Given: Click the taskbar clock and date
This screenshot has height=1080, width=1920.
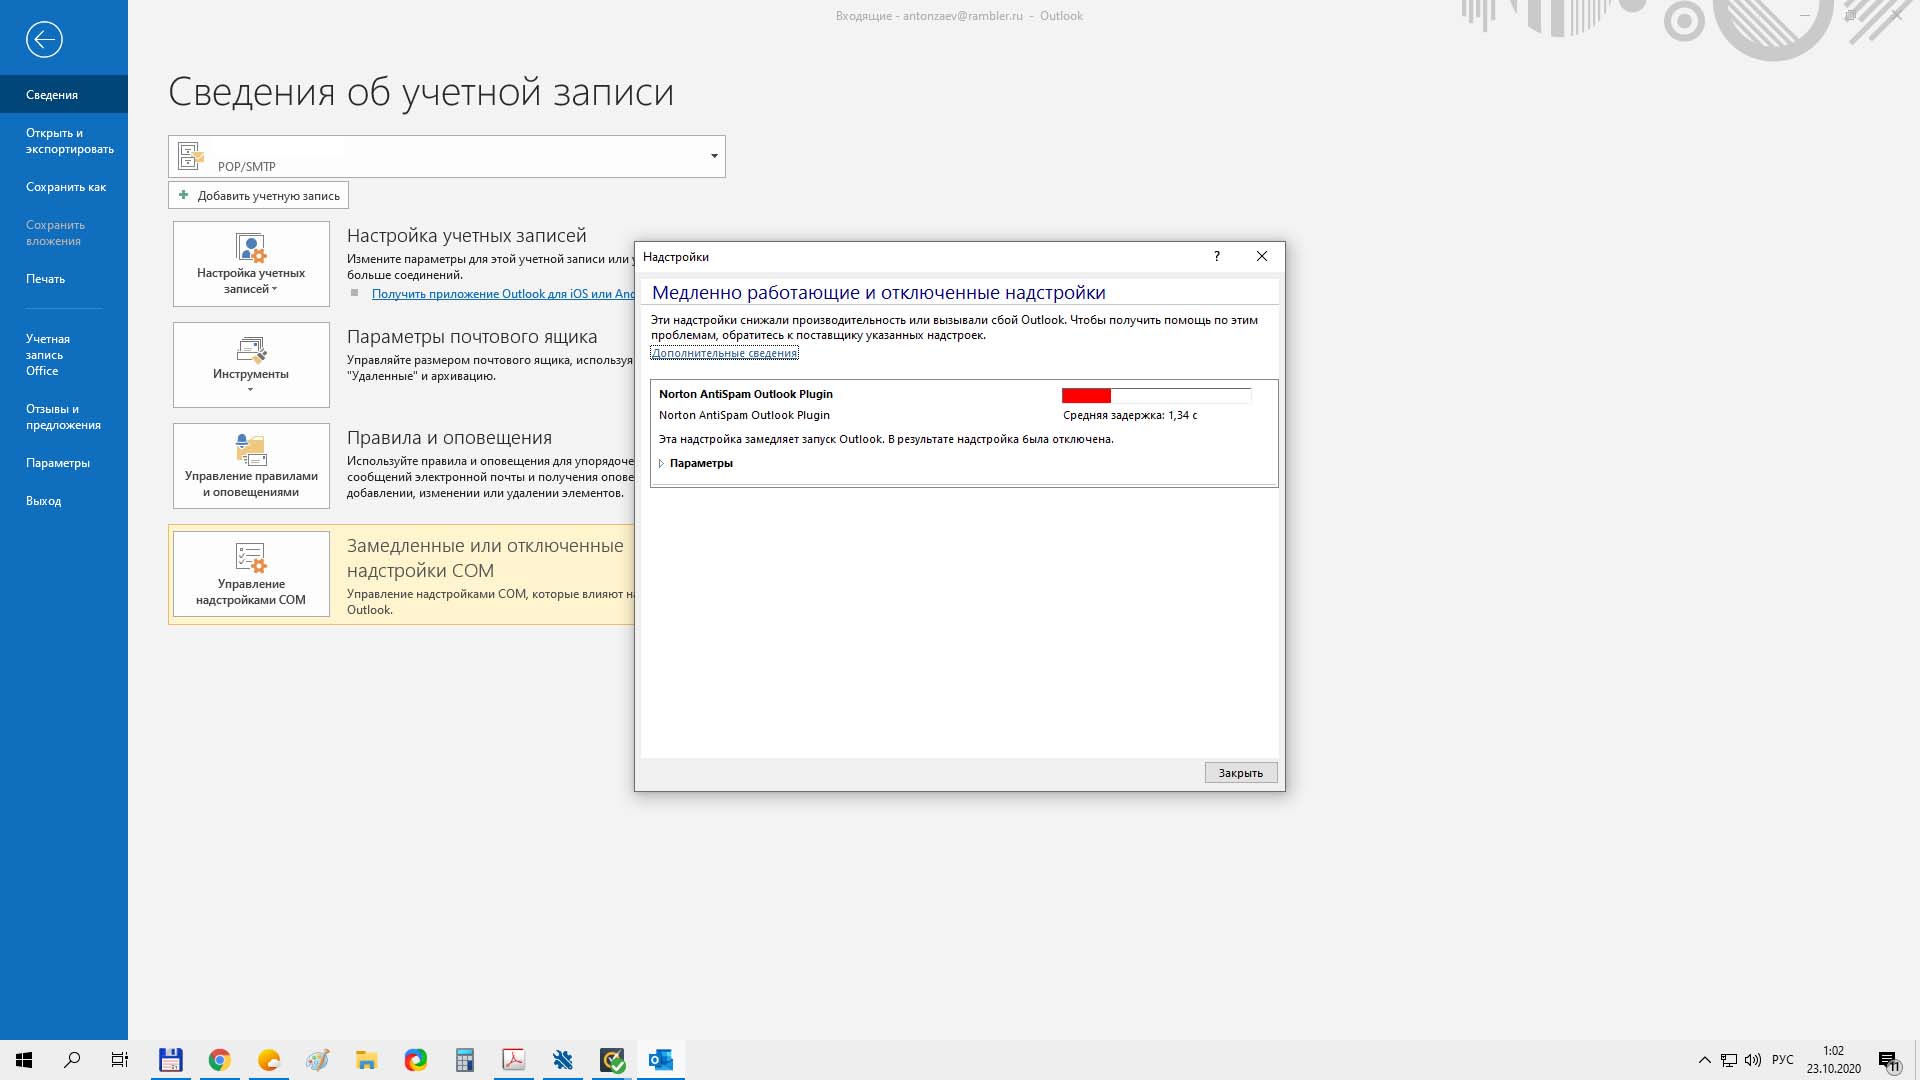Looking at the screenshot, I should point(1833,1060).
